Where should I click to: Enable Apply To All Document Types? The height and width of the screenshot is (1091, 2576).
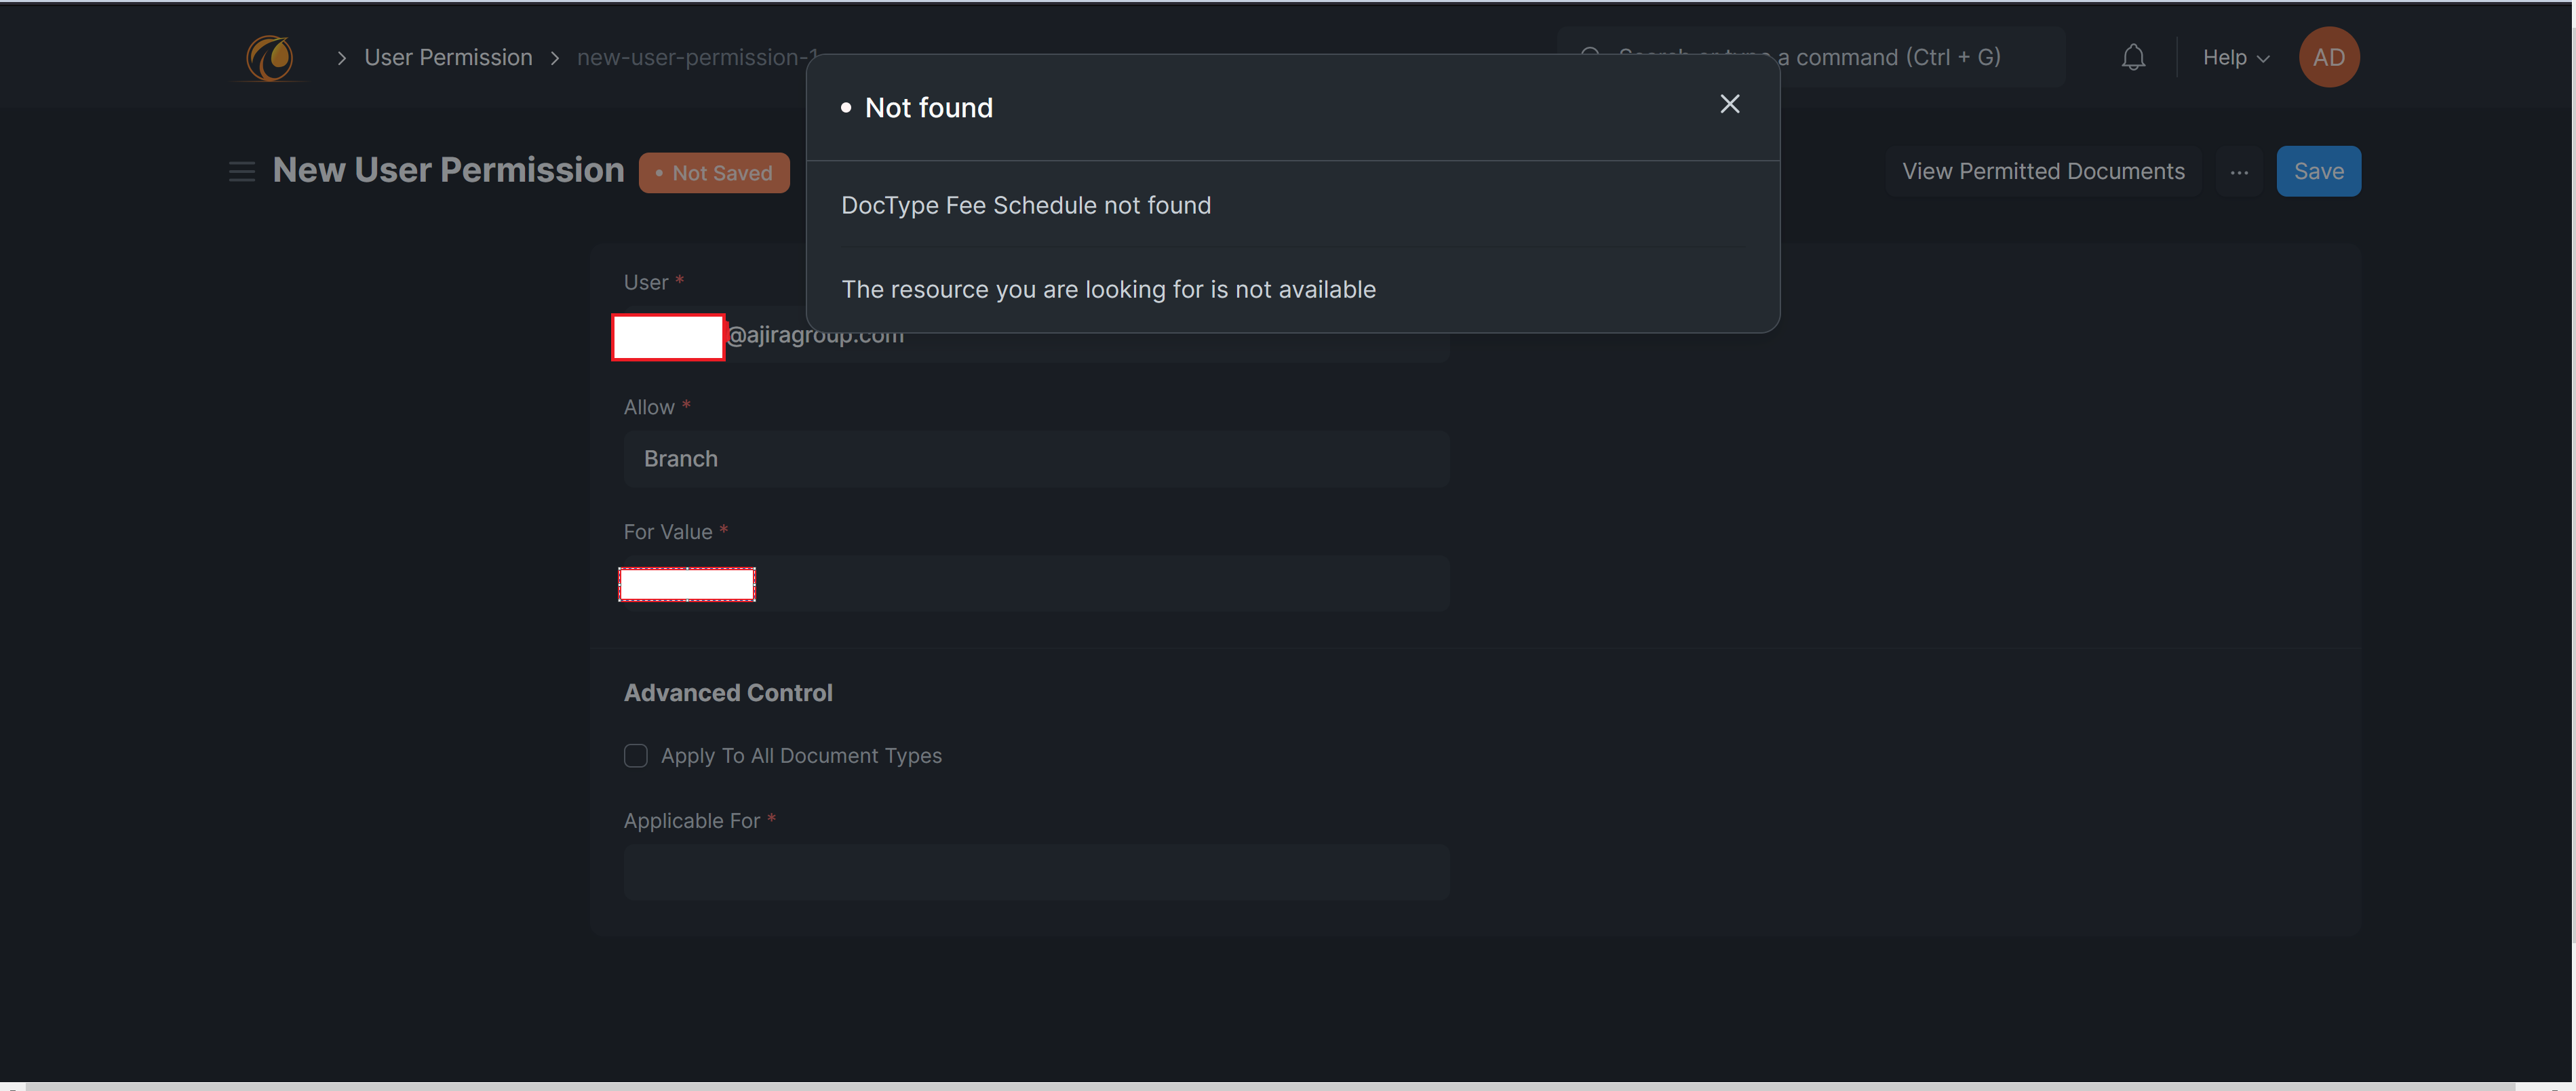pos(636,756)
